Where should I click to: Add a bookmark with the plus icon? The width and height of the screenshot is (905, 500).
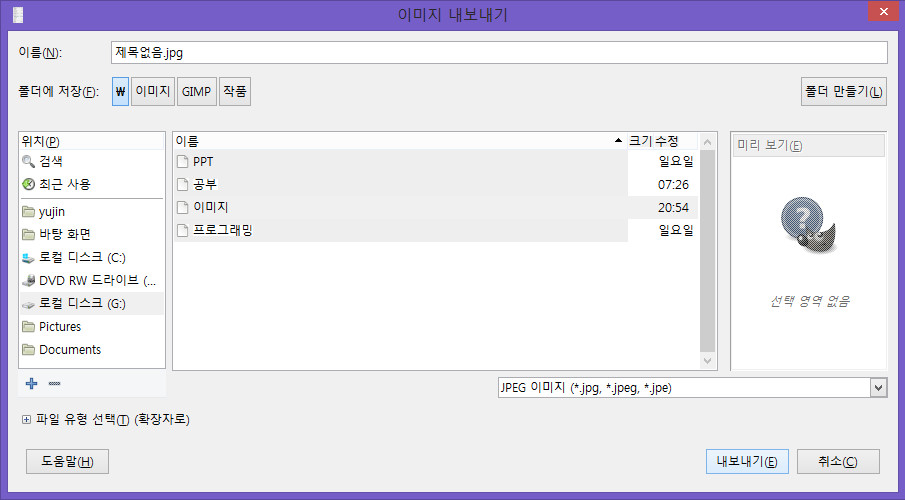tap(32, 383)
